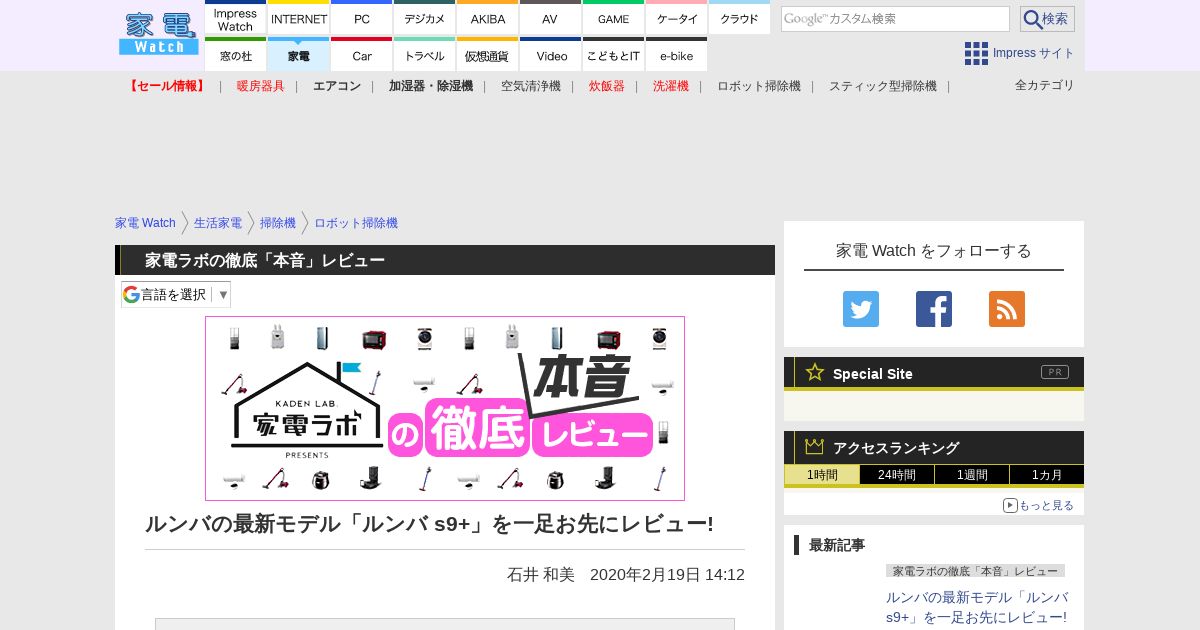The width and height of the screenshot is (1200, 630).
Task: Open the ケータイ site tab
Action: point(676,19)
